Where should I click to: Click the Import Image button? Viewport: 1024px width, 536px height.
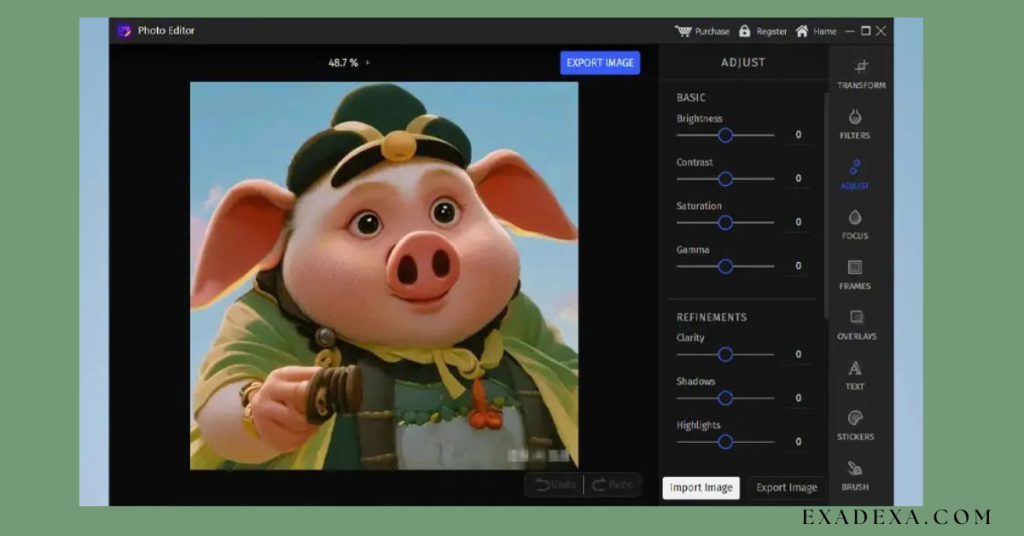tap(701, 488)
